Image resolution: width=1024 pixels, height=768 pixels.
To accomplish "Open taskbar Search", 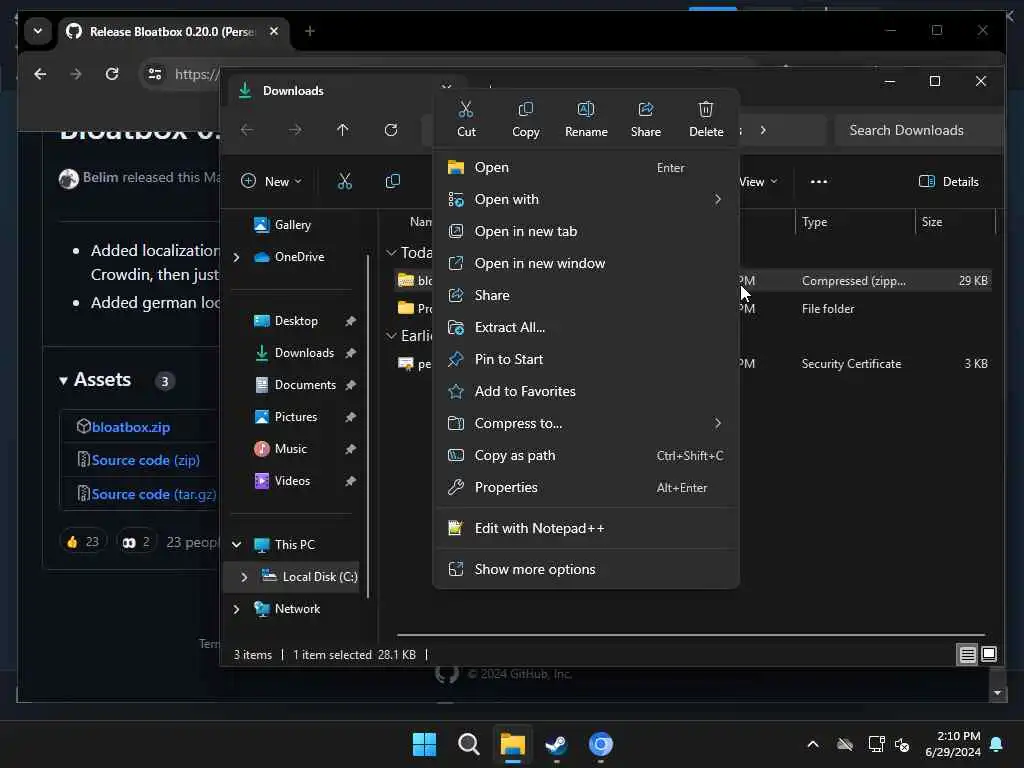I will tap(468, 744).
